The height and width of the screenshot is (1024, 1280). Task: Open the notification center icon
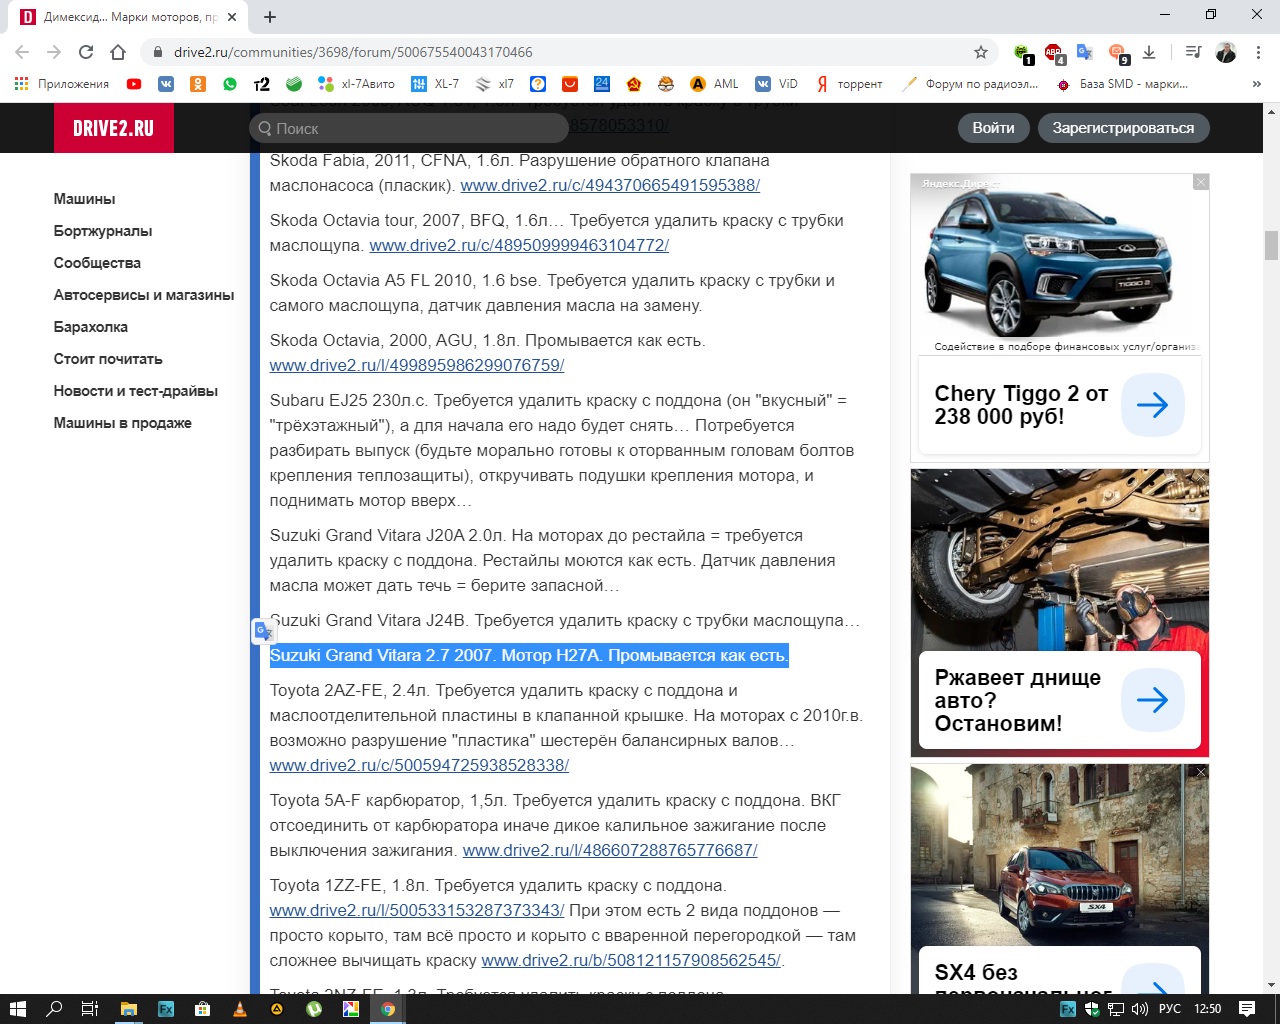click(x=1247, y=1009)
